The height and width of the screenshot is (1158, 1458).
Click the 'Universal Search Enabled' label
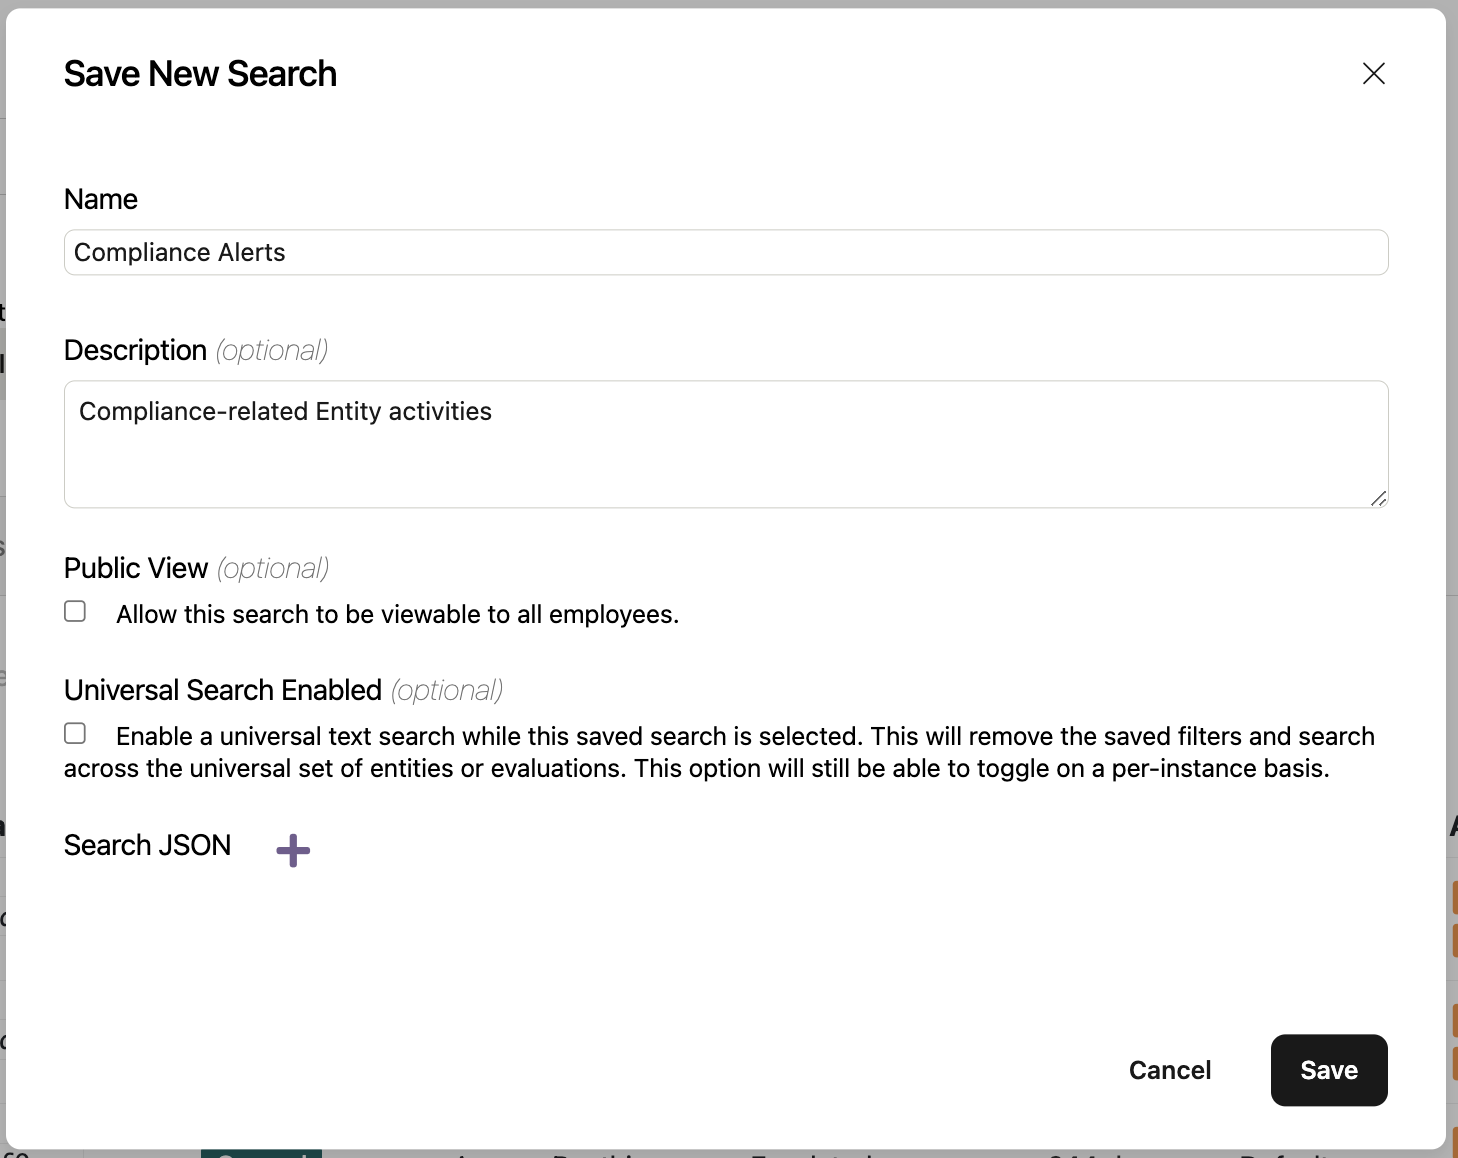tap(223, 690)
